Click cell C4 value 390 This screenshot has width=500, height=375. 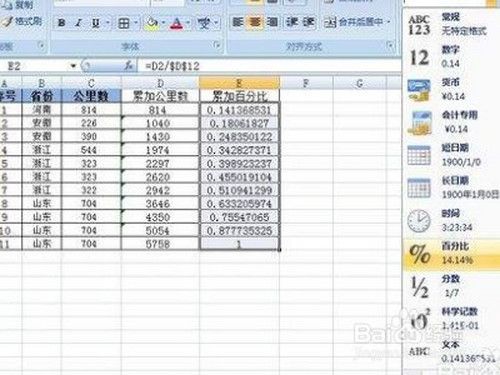click(92, 137)
